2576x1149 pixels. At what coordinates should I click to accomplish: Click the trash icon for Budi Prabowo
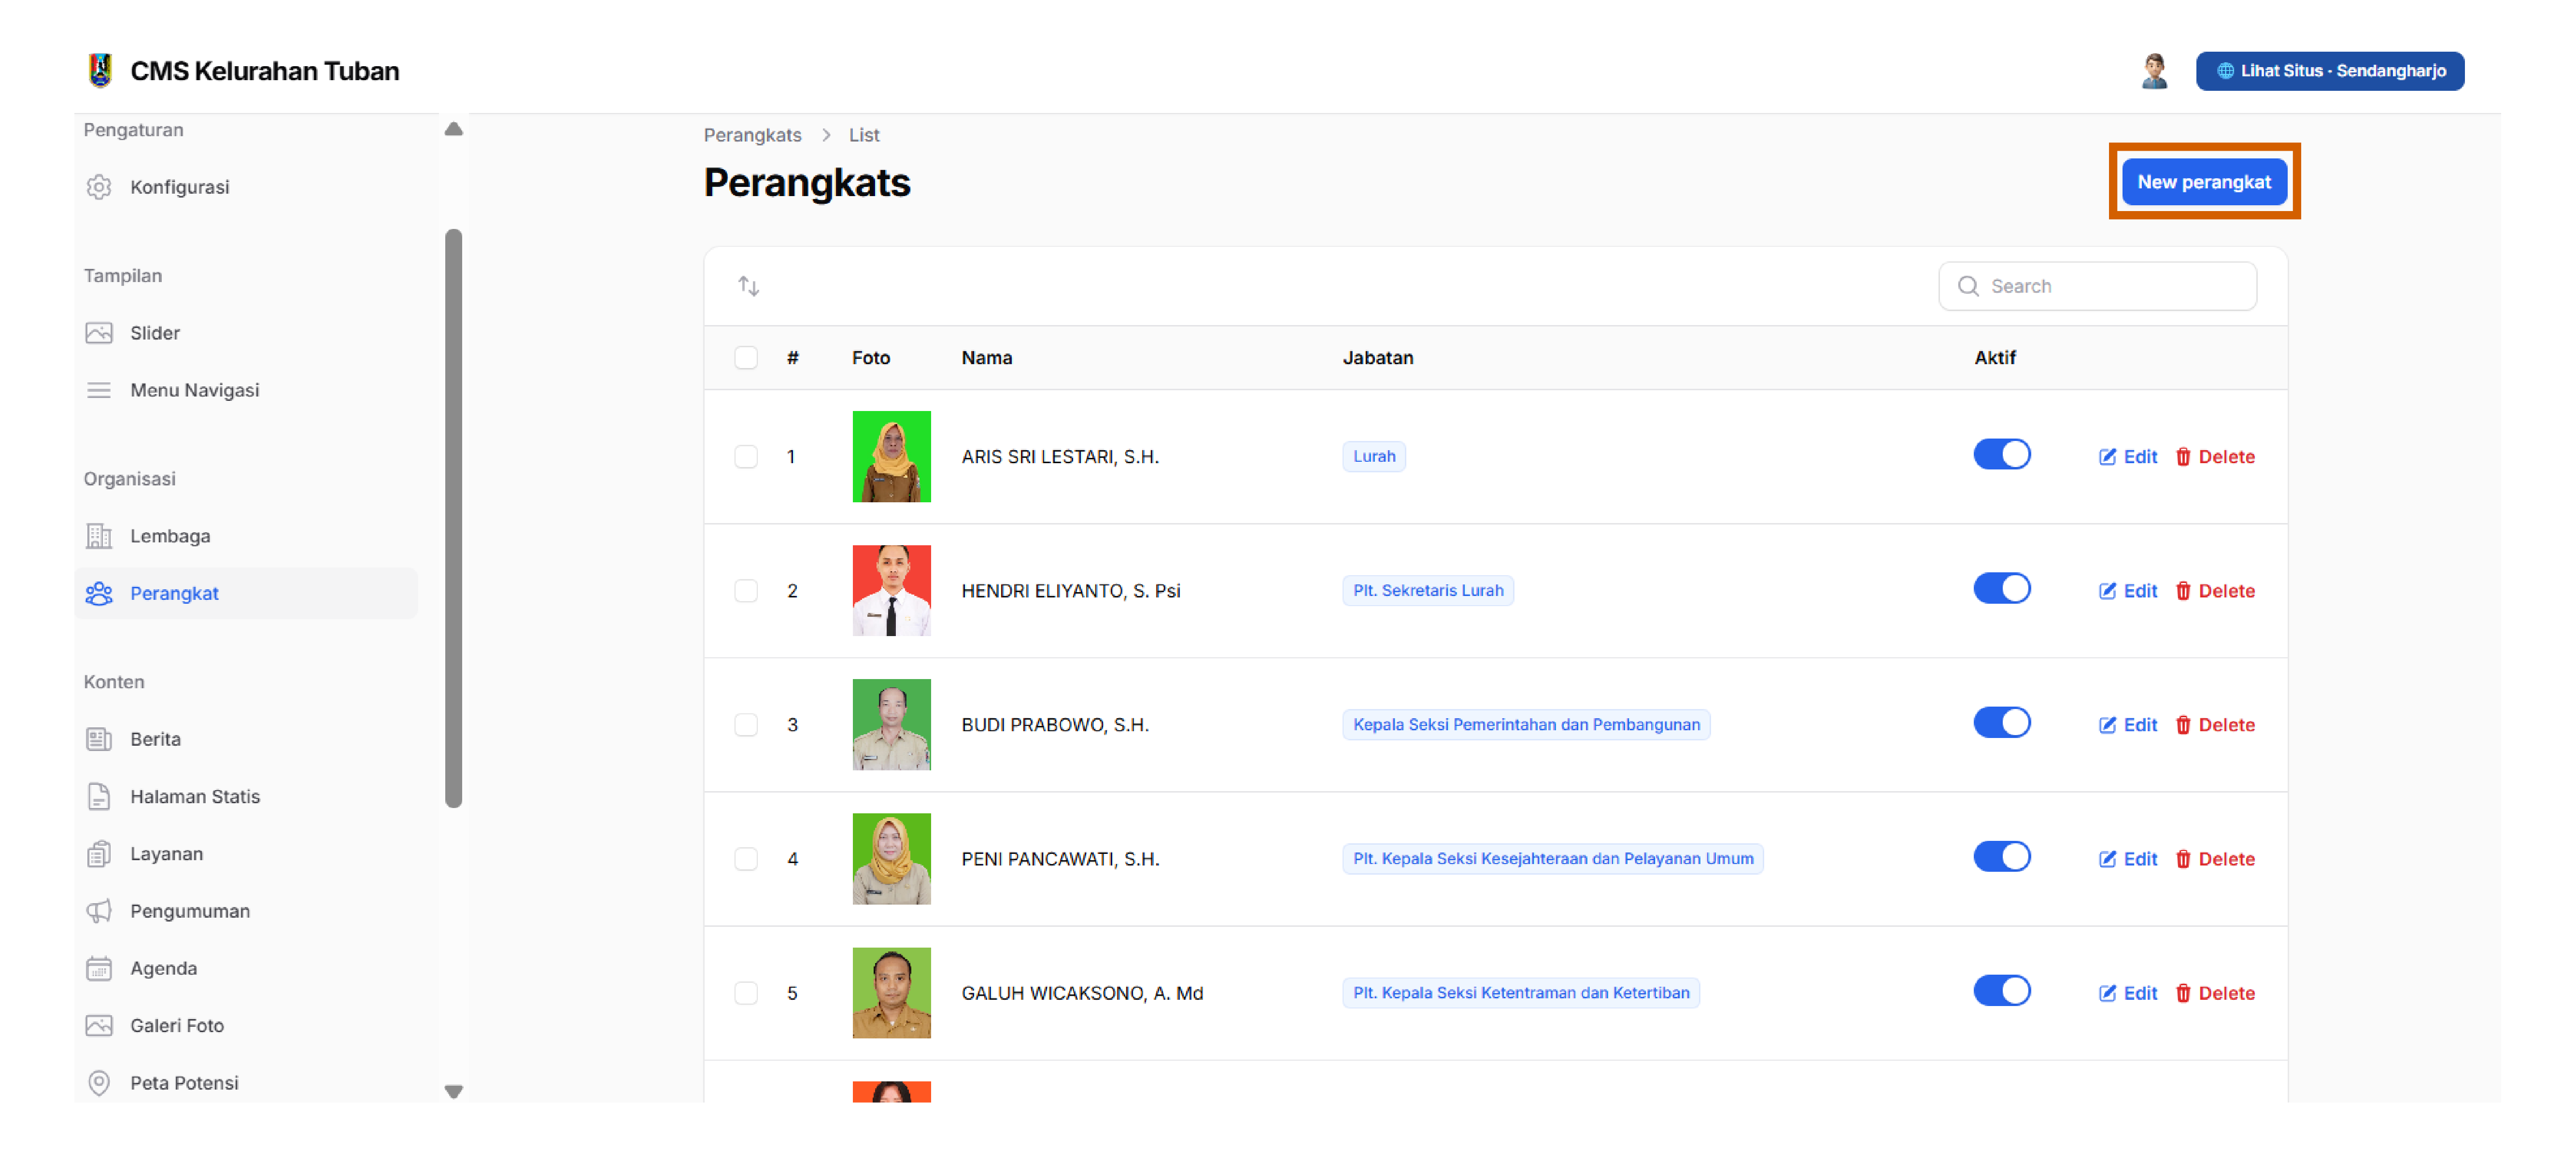point(2183,725)
